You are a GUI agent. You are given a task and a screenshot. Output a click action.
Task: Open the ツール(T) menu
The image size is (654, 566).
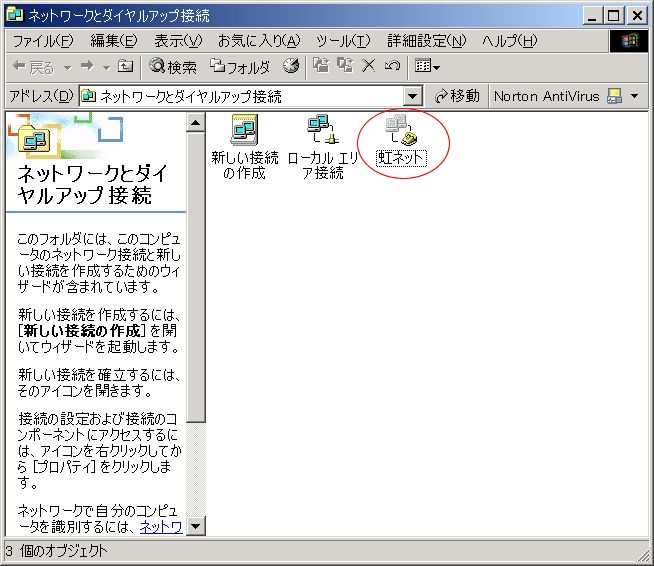click(343, 41)
